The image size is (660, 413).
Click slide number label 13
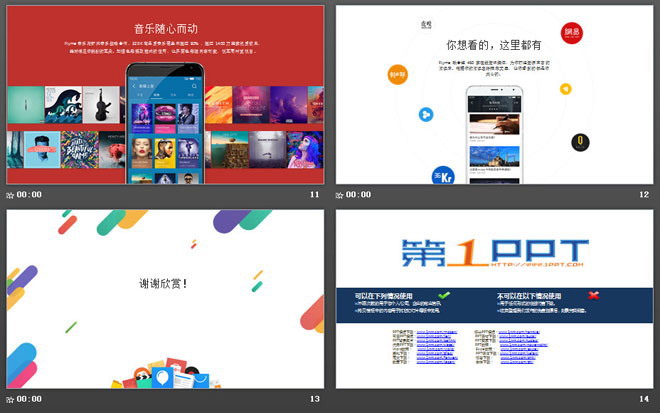(314, 399)
